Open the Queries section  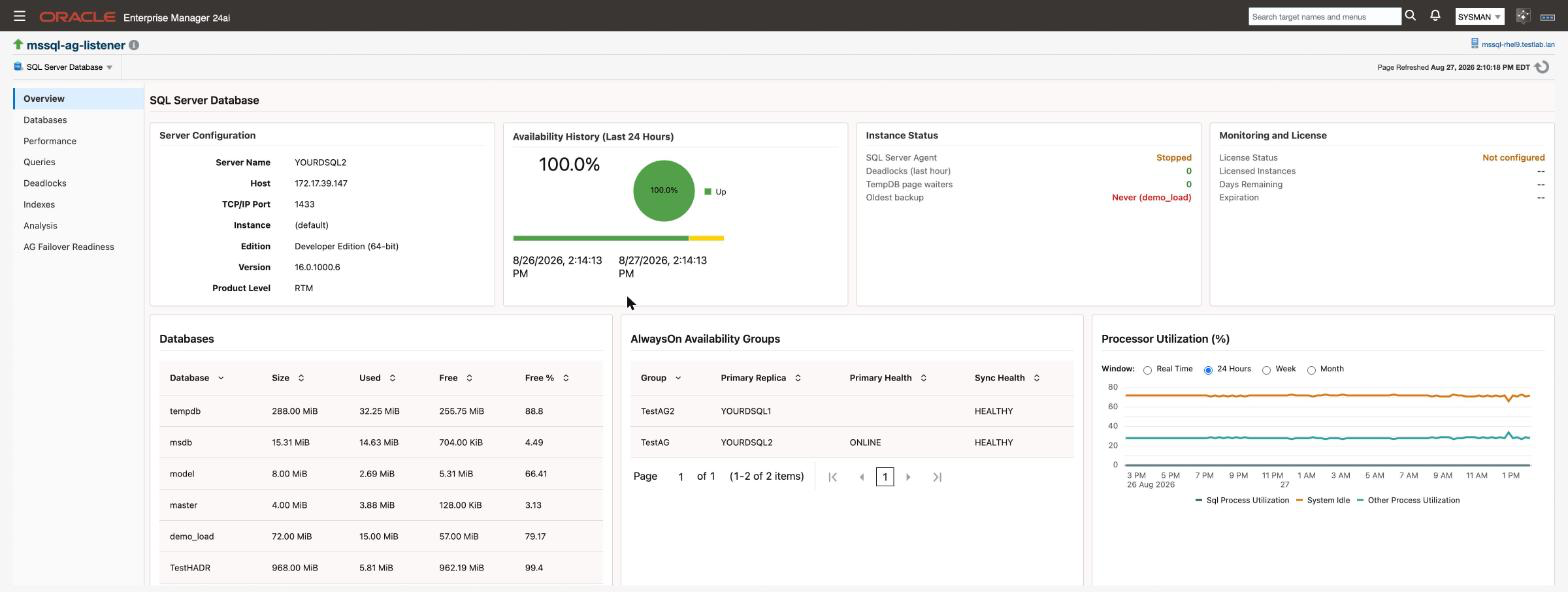(39, 162)
